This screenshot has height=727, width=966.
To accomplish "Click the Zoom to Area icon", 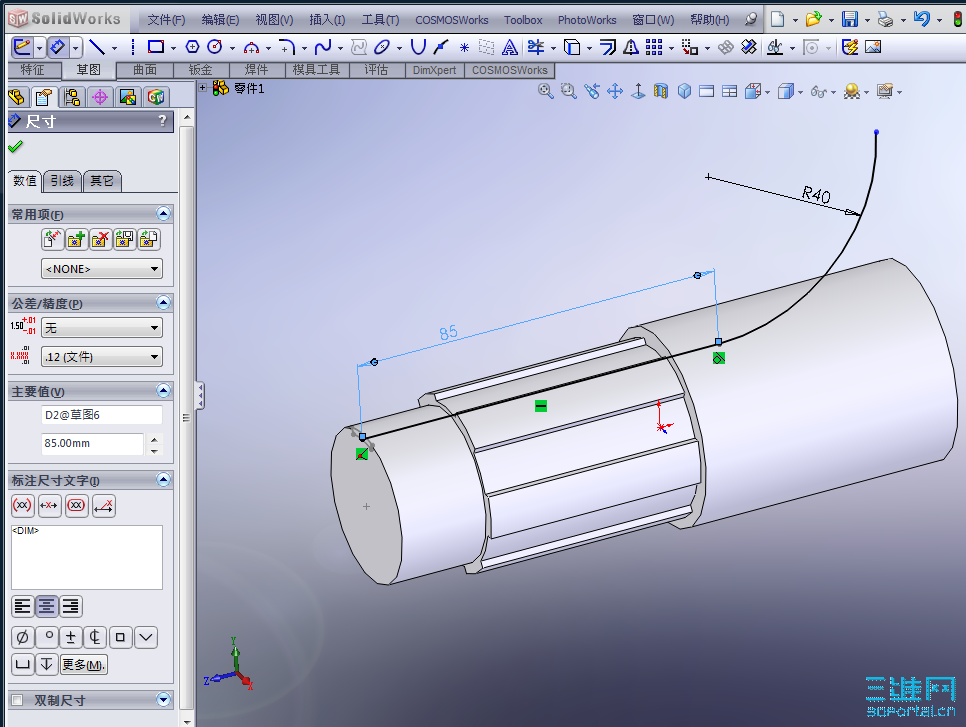I will (x=569, y=91).
